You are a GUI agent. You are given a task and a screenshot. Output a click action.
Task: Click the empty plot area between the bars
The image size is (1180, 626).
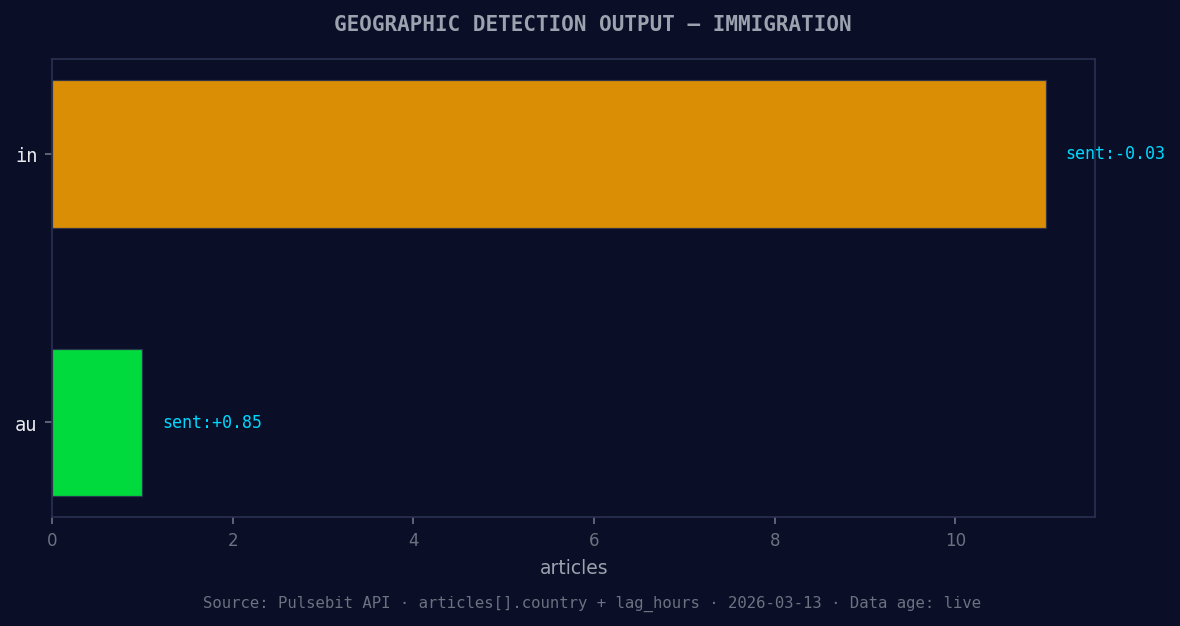(550, 290)
